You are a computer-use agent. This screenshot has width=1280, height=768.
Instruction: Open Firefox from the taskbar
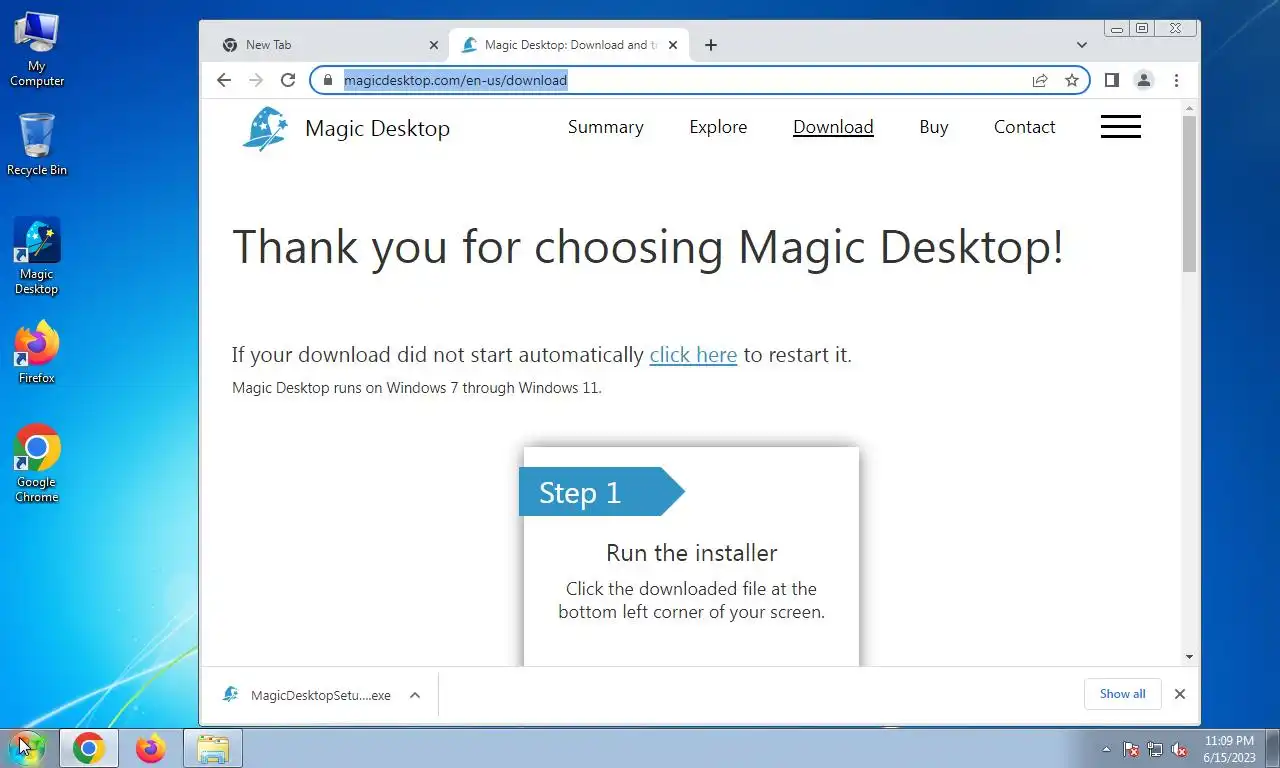[x=151, y=748]
